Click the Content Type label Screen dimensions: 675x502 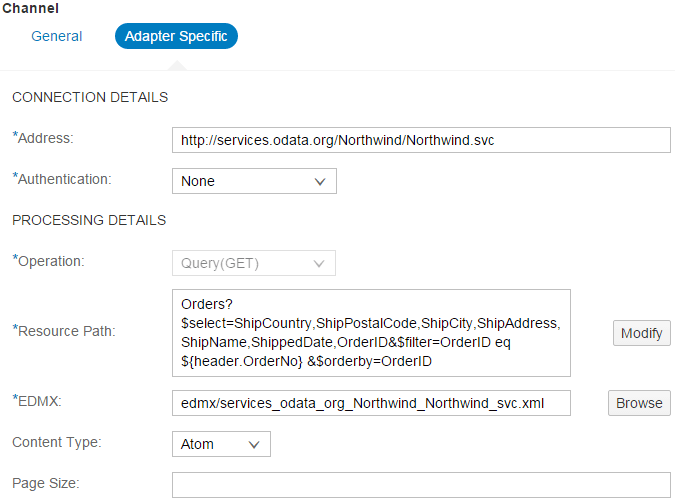tap(57, 442)
